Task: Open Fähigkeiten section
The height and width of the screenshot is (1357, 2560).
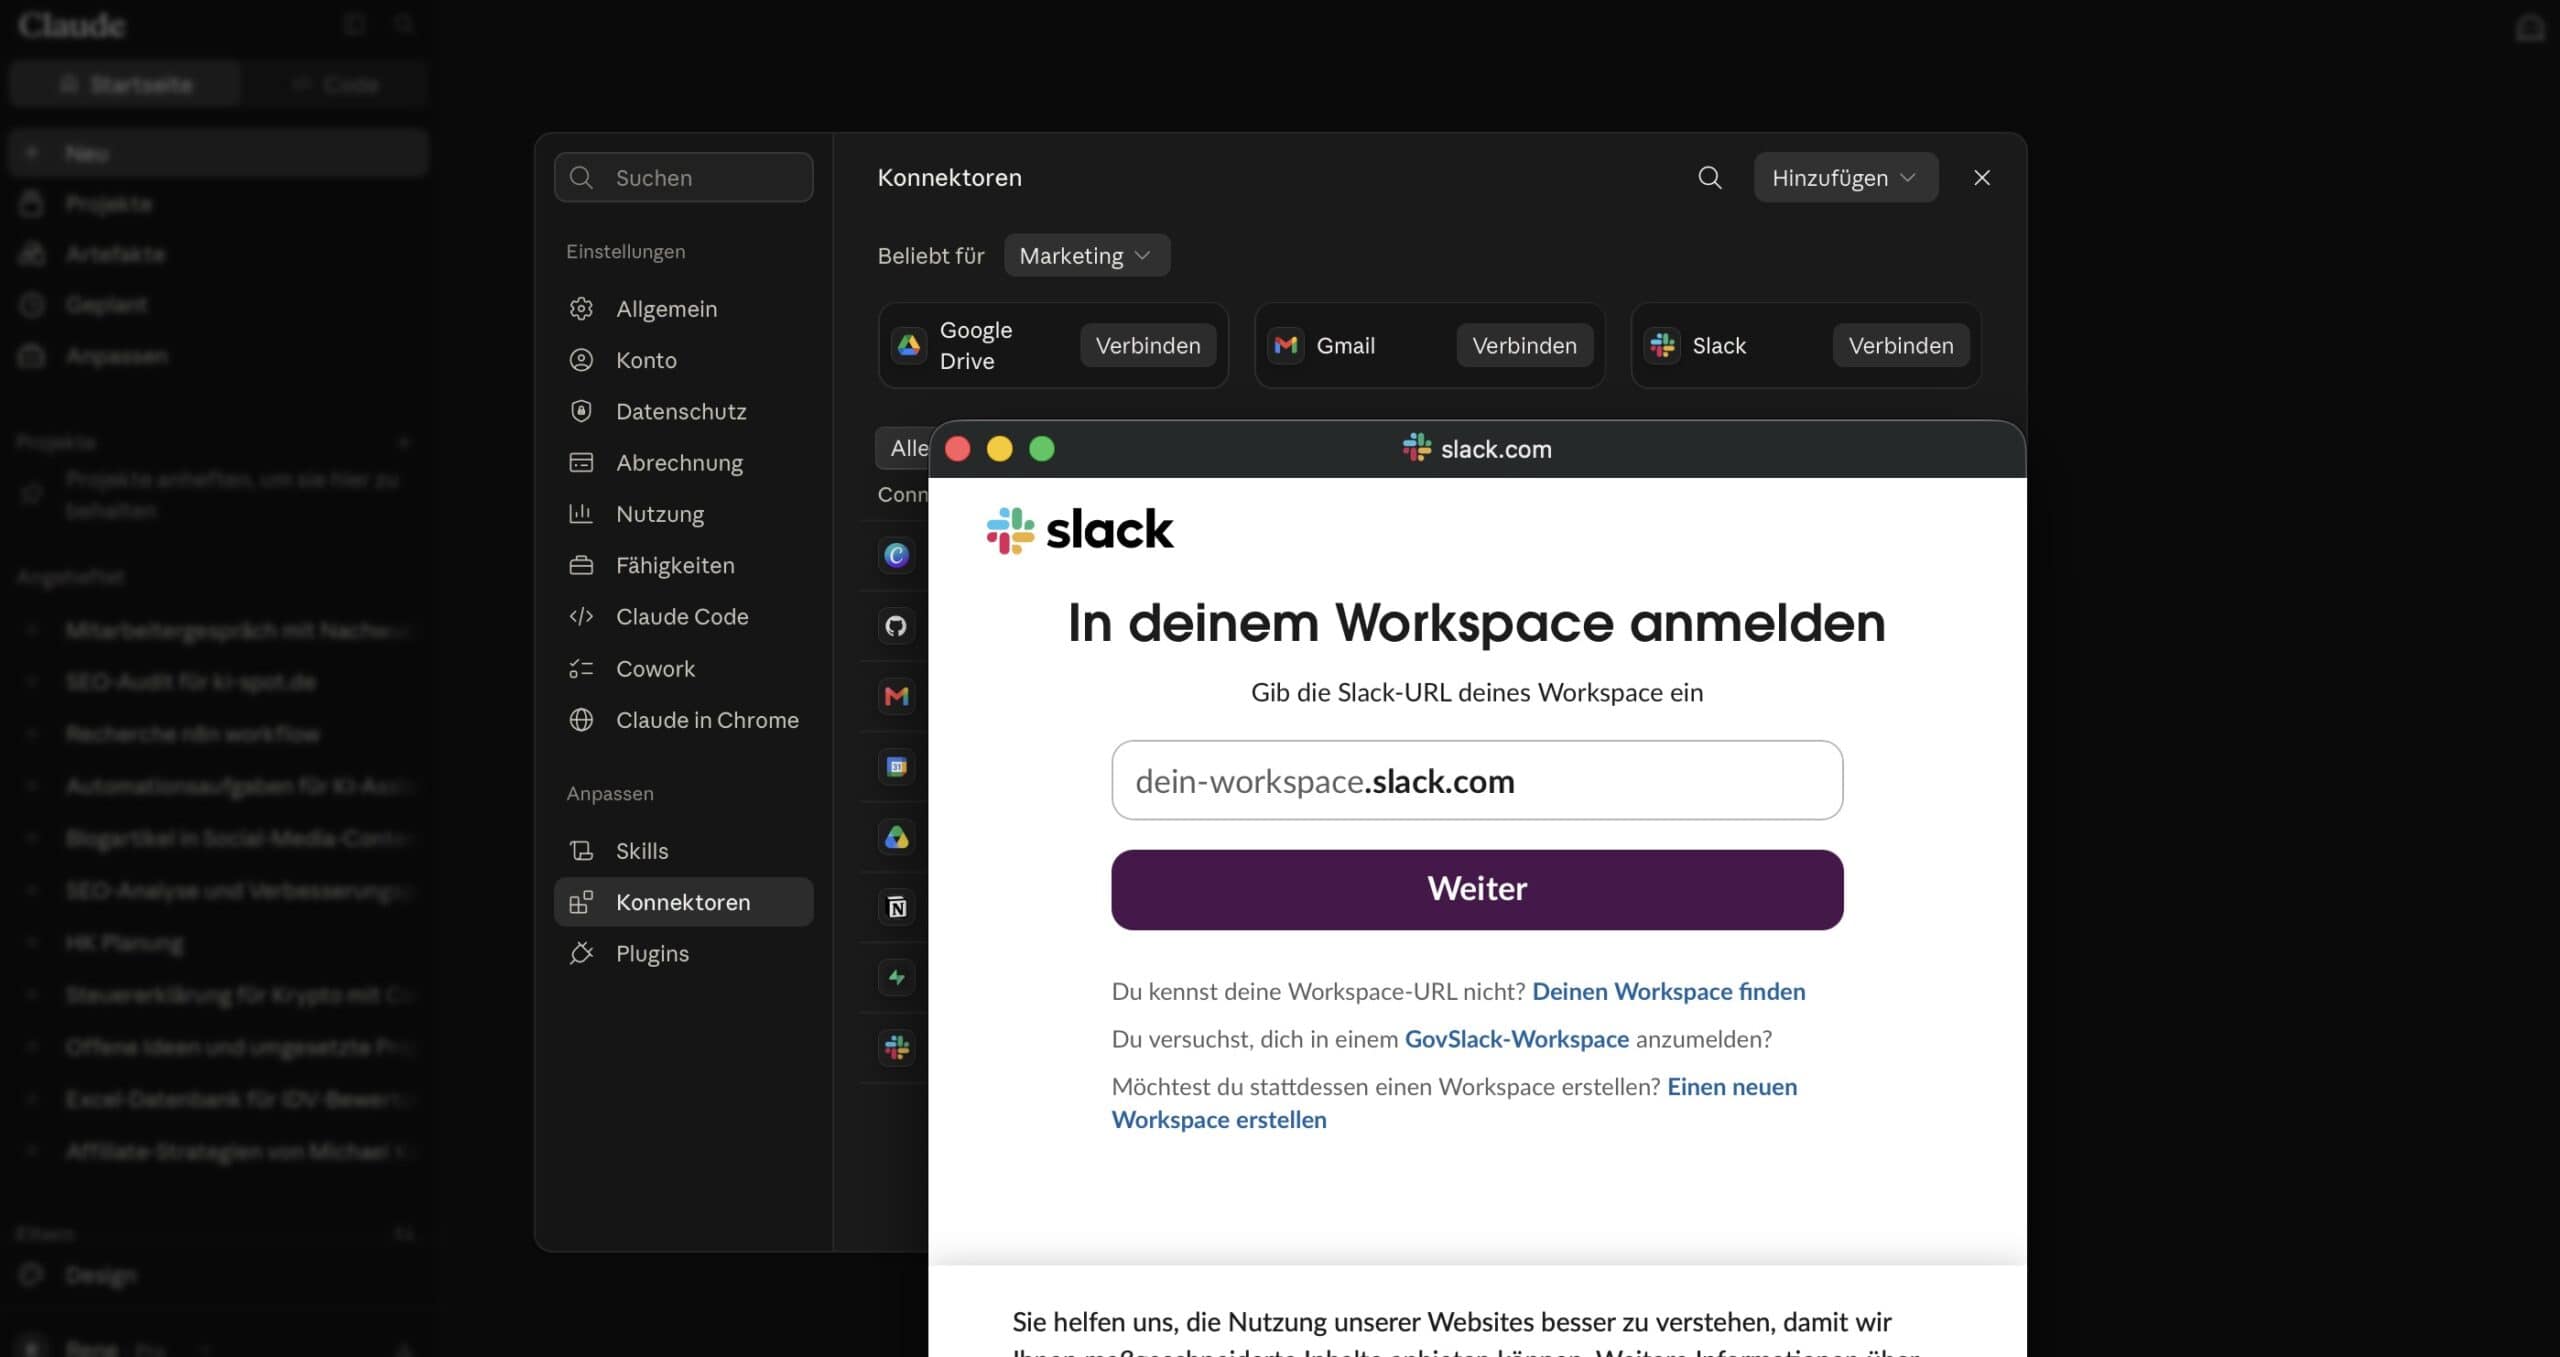Action: (683, 566)
